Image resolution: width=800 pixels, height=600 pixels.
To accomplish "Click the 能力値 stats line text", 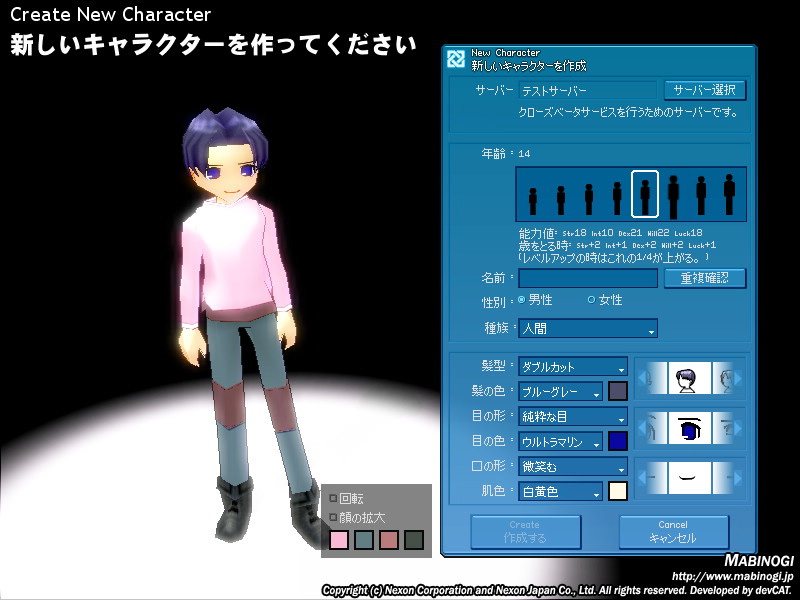I will pyautogui.click(x=610, y=233).
